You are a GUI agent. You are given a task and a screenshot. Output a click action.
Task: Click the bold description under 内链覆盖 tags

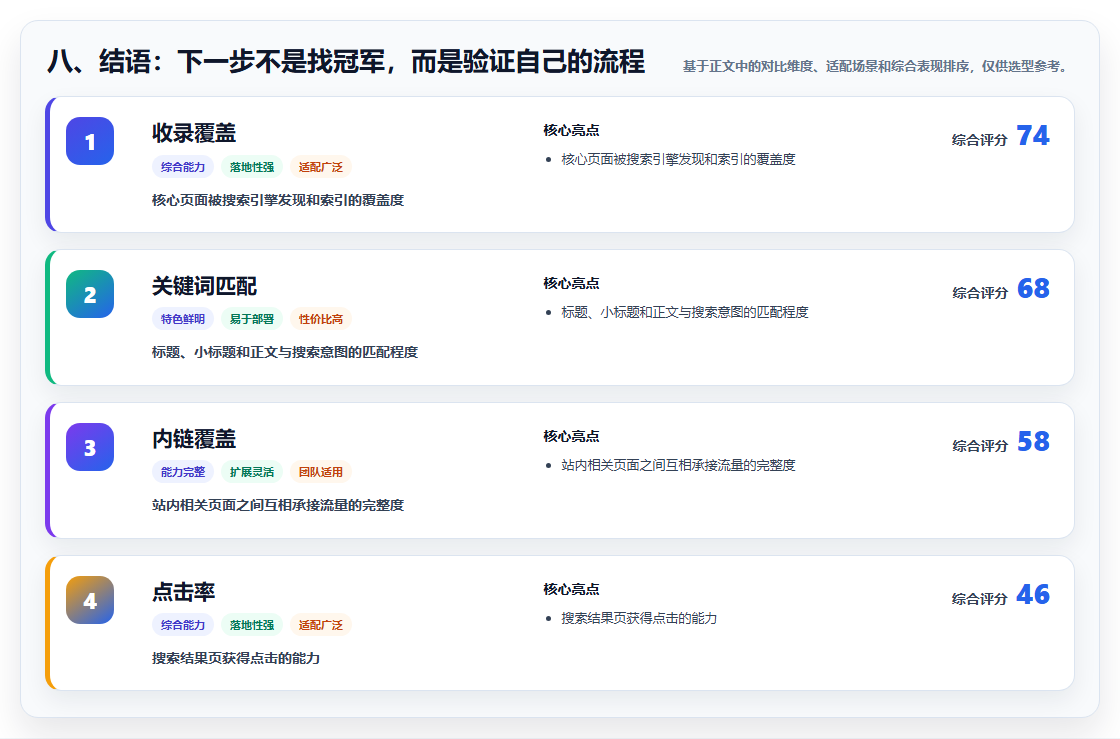click(x=278, y=505)
